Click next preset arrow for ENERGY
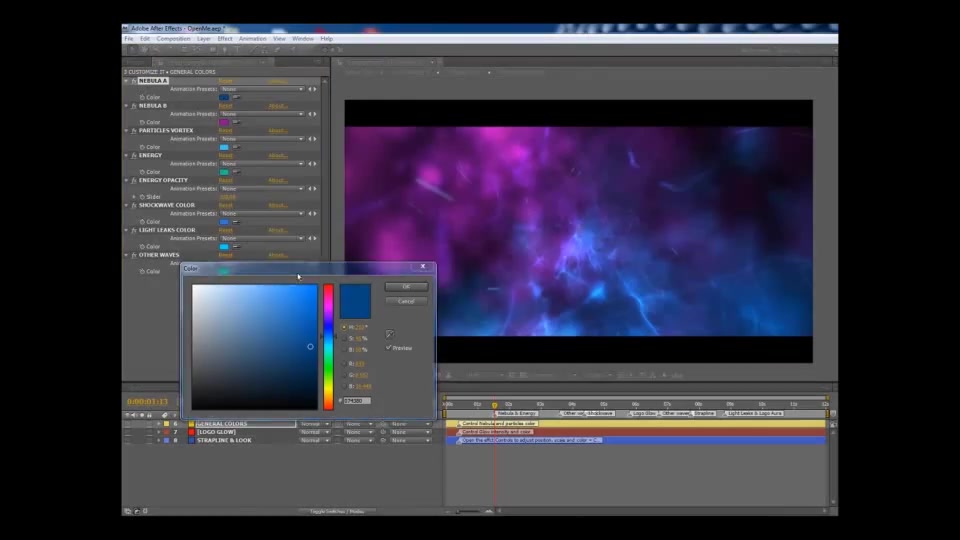 point(315,163)
